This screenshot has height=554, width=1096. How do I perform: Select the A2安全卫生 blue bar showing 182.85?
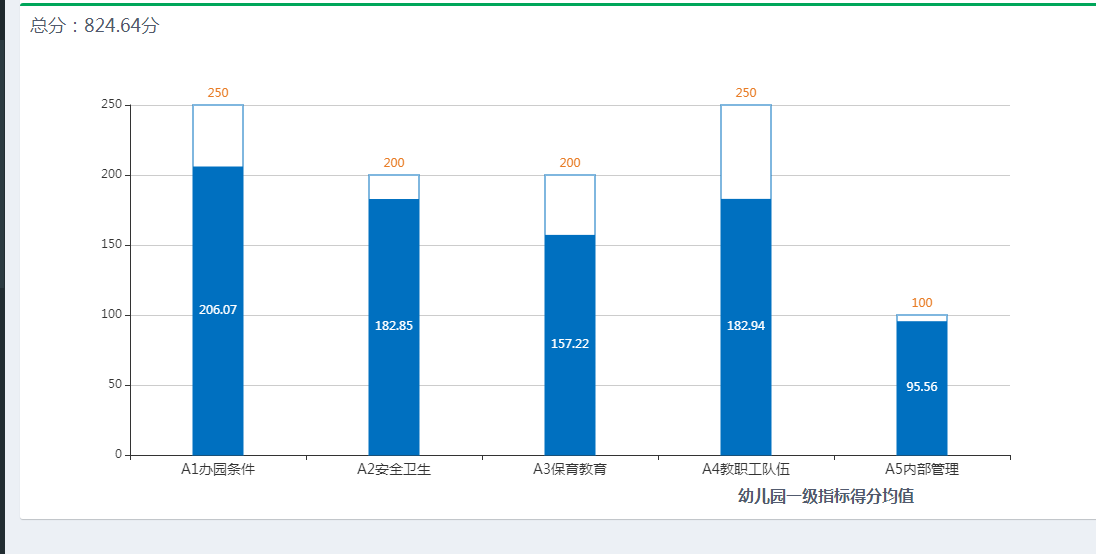click(x=394, y=326)
